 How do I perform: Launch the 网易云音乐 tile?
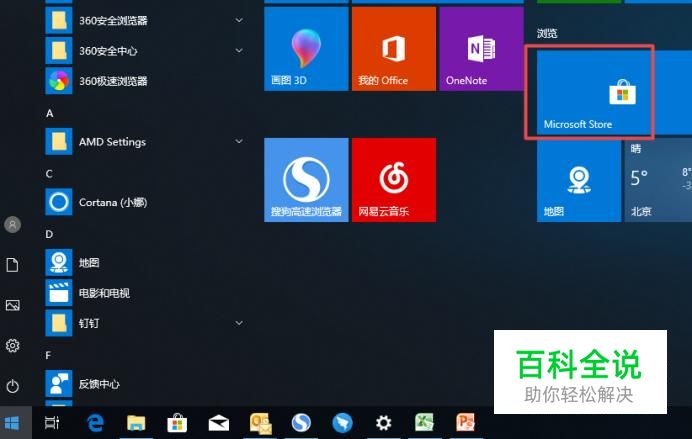tap(394, 180)
